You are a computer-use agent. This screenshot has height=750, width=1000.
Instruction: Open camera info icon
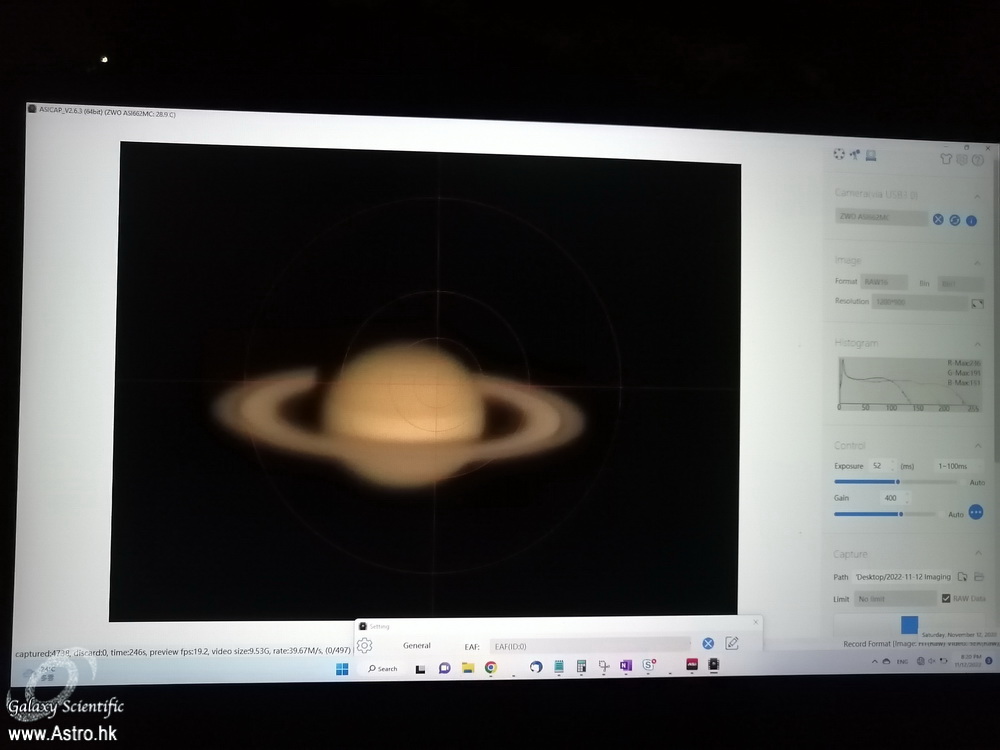[971, 221]
